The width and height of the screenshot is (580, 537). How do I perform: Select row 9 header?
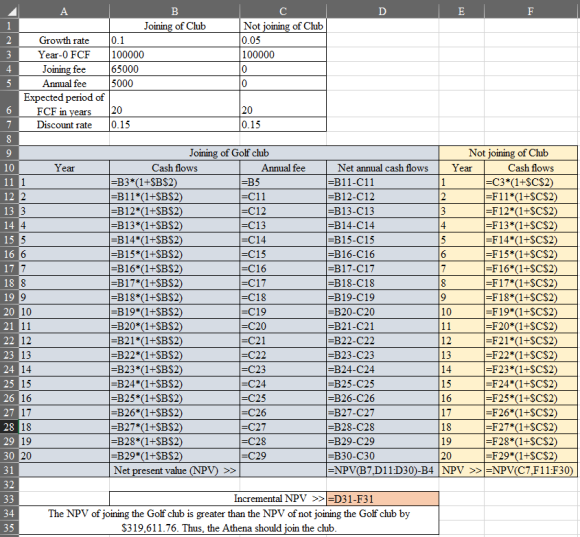pyautogui.click(x=9, y=153)
